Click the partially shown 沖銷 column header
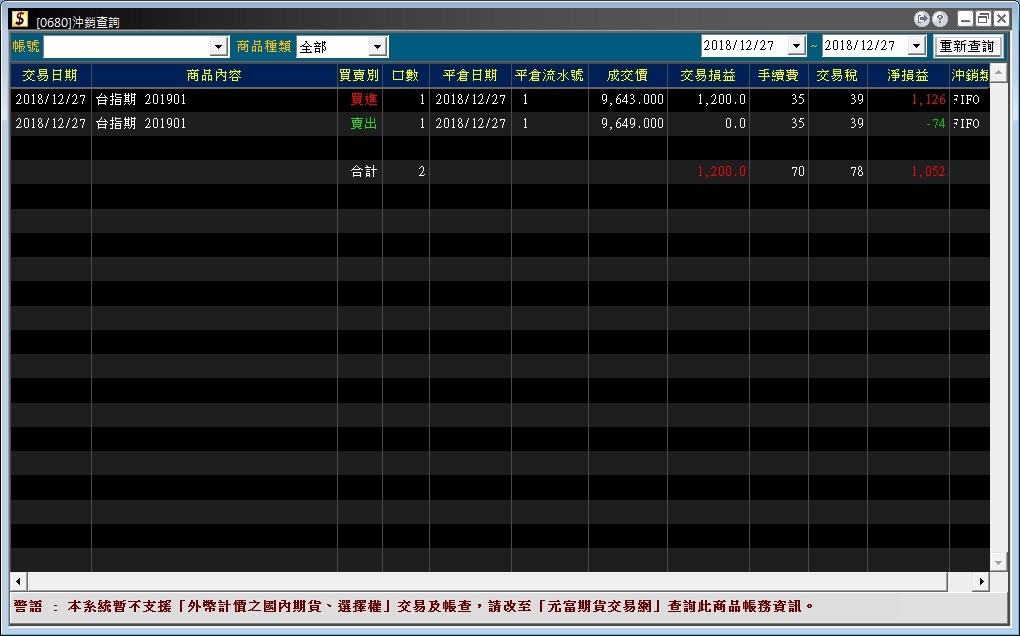 coord(969,75)
